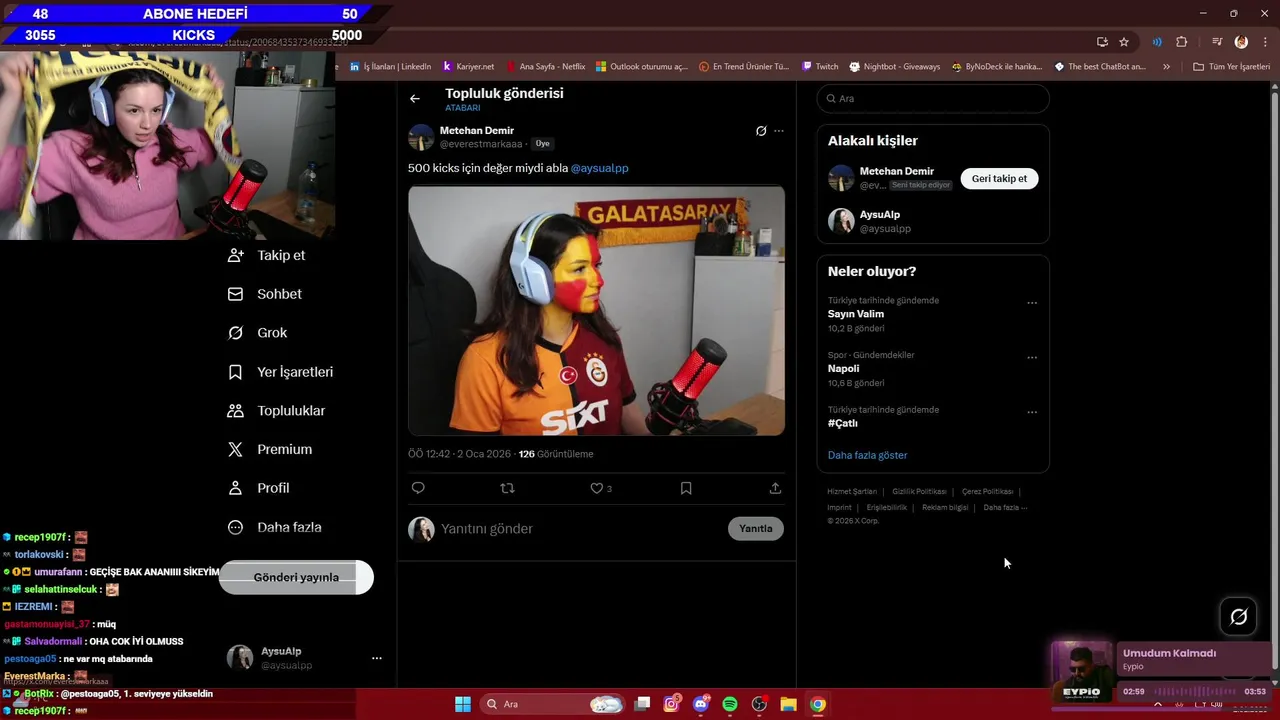The image size is (1280, 720).
Task: Open the Twitch bookmark
Action: [x=820, y=67]
